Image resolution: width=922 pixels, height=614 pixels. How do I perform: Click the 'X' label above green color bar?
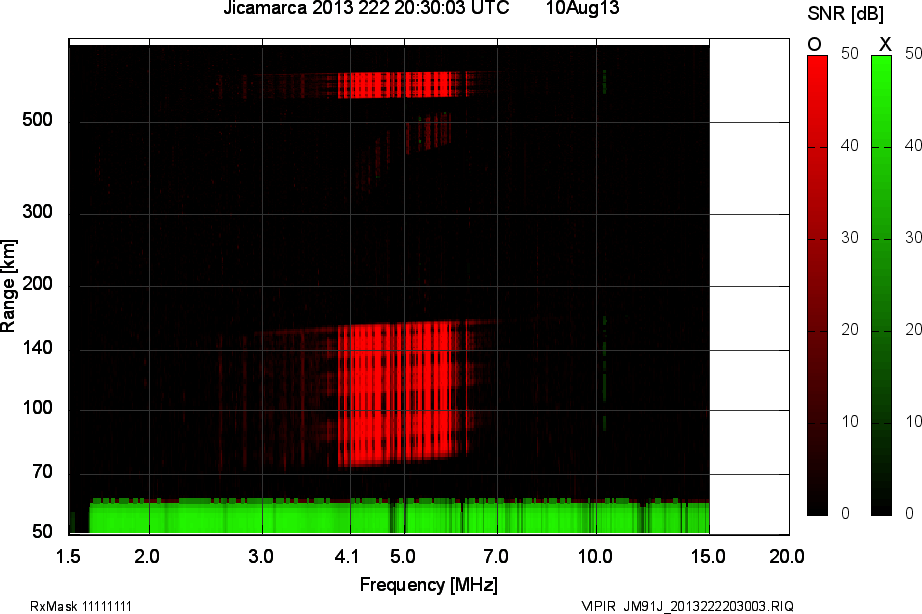point(885,45)
